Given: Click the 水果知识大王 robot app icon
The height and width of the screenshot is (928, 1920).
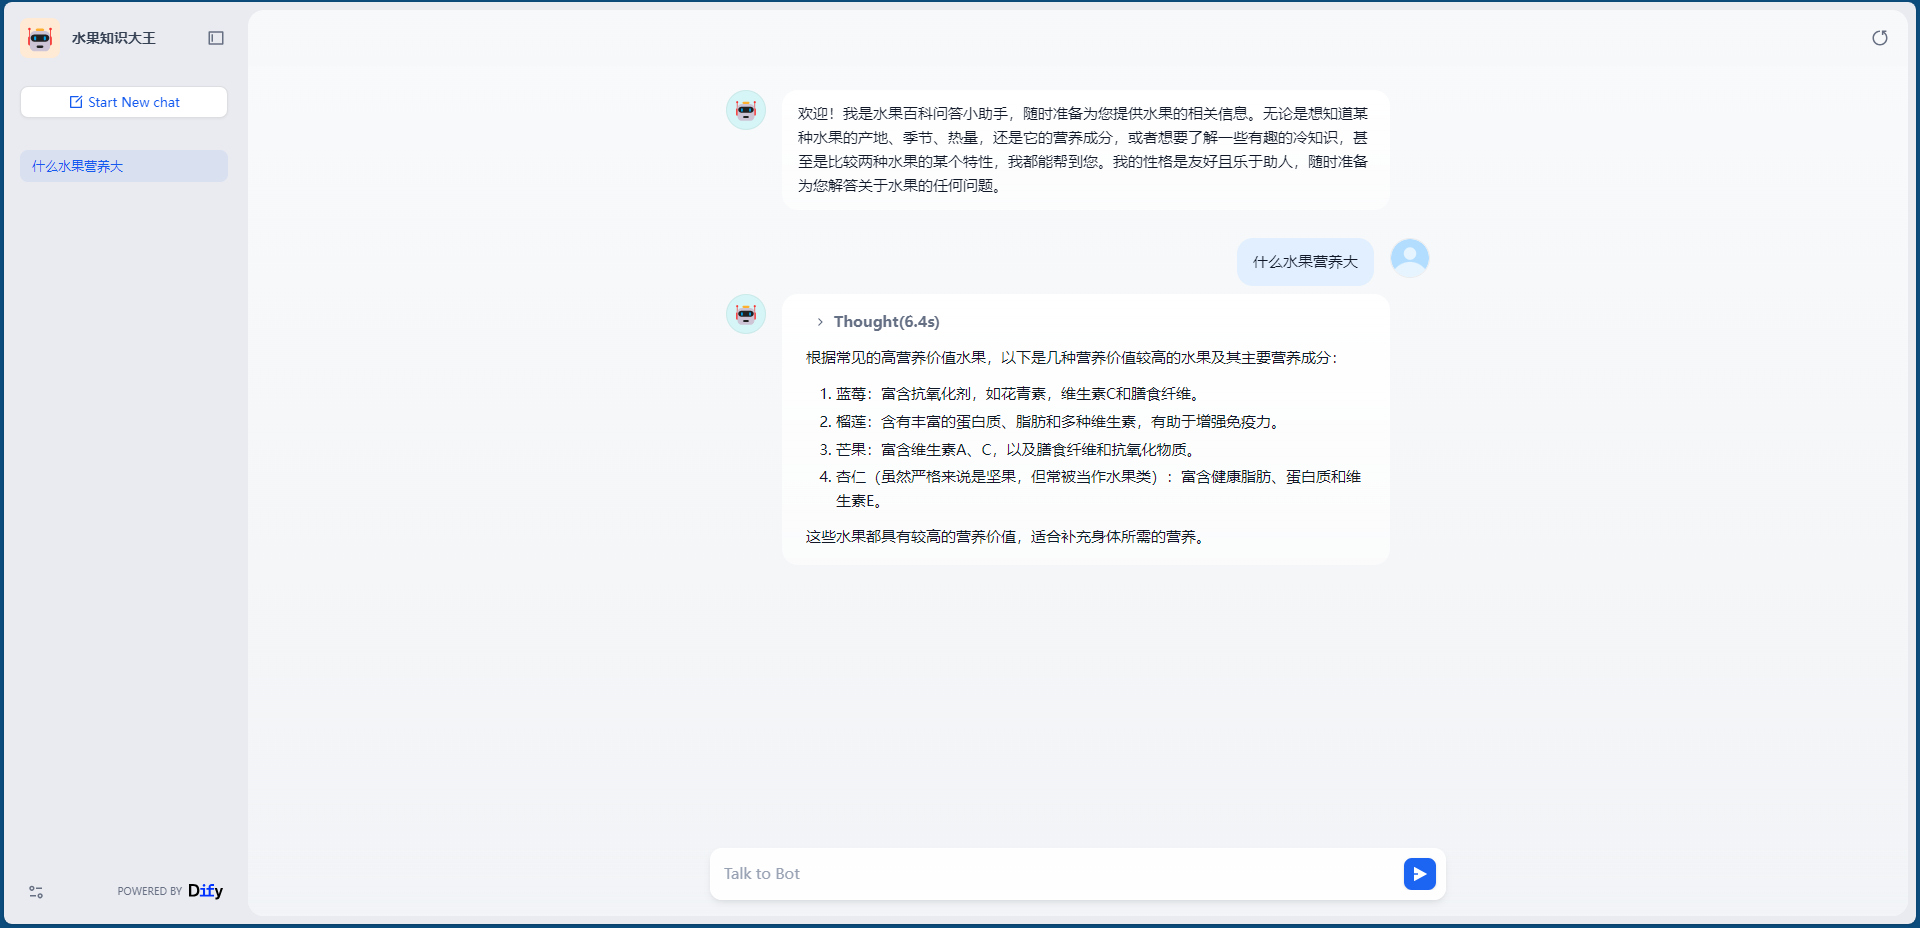Looking at the screenshot, I should tap(40, 38).
